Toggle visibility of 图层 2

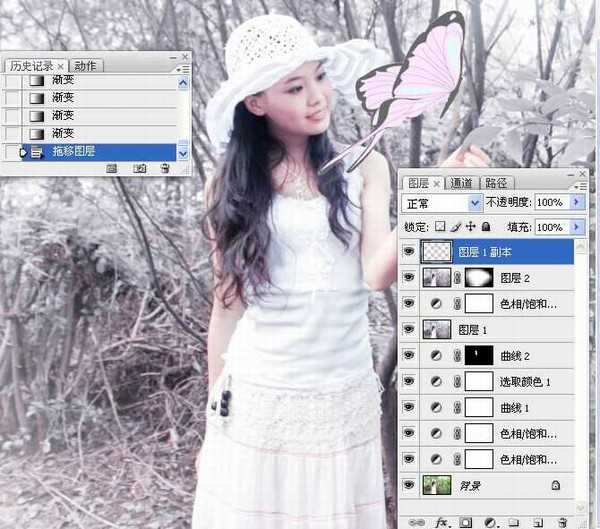(x=408, y=277)
